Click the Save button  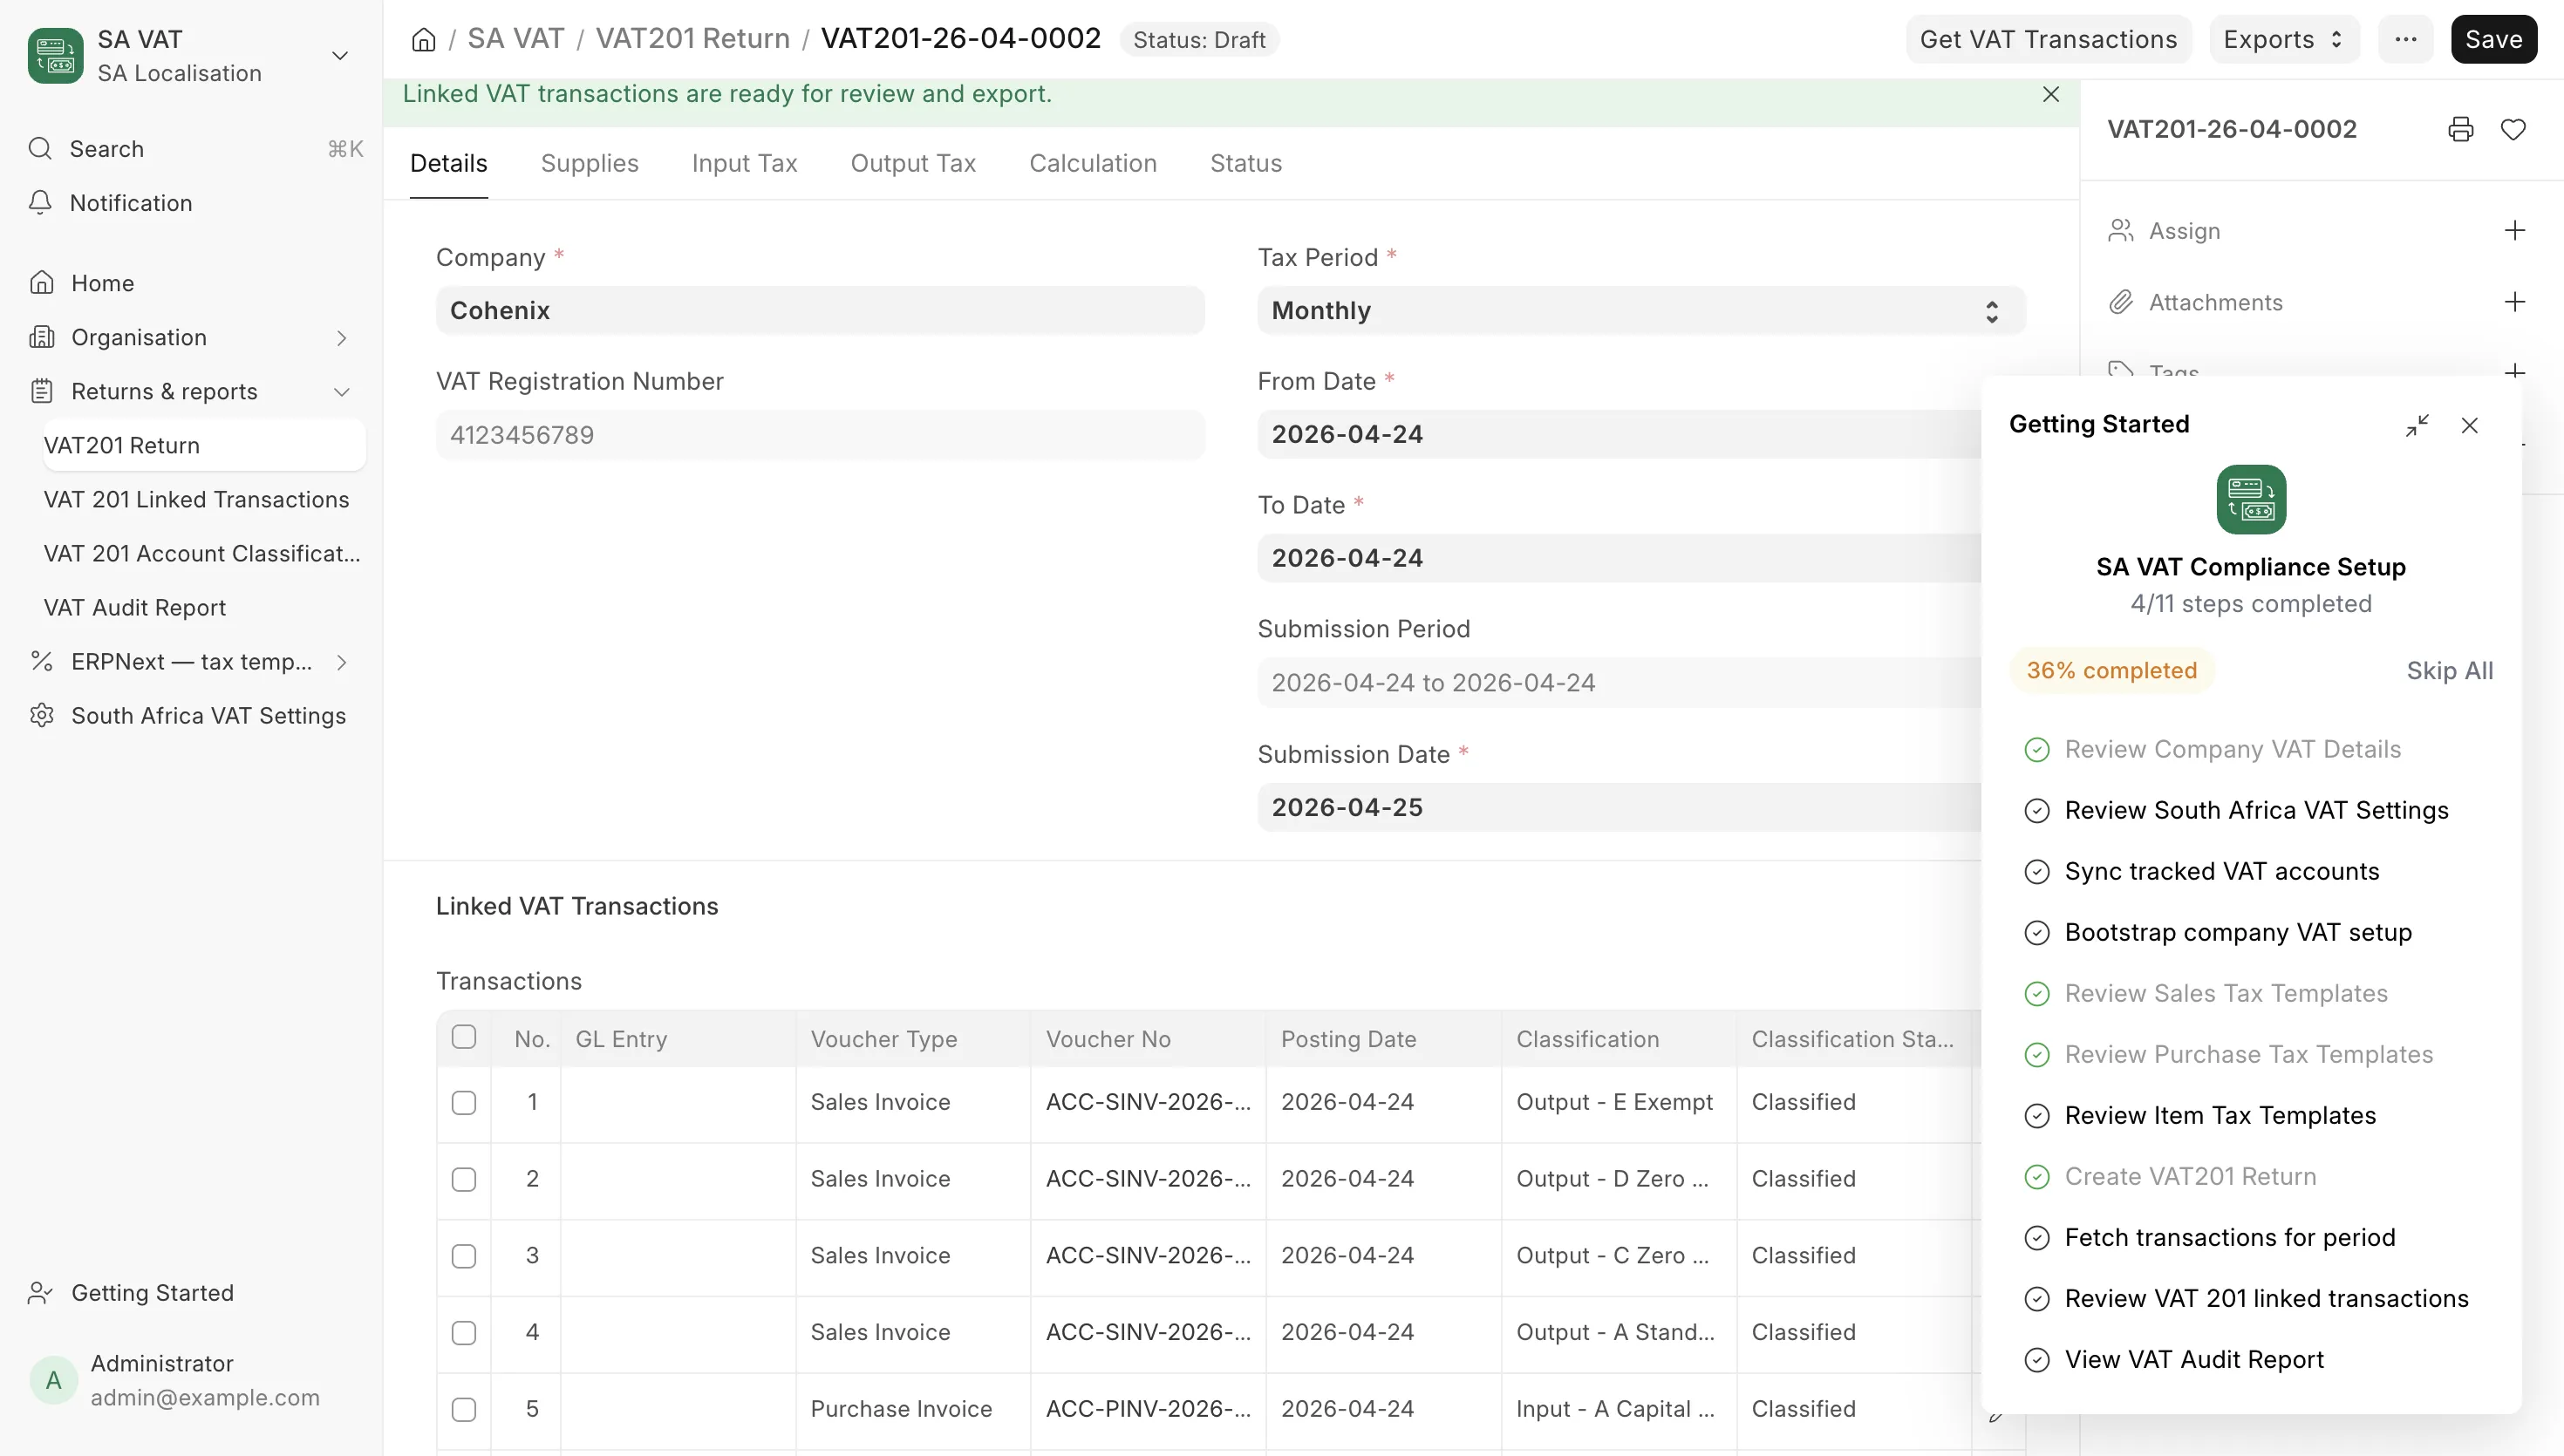(x=2494, y=40)
